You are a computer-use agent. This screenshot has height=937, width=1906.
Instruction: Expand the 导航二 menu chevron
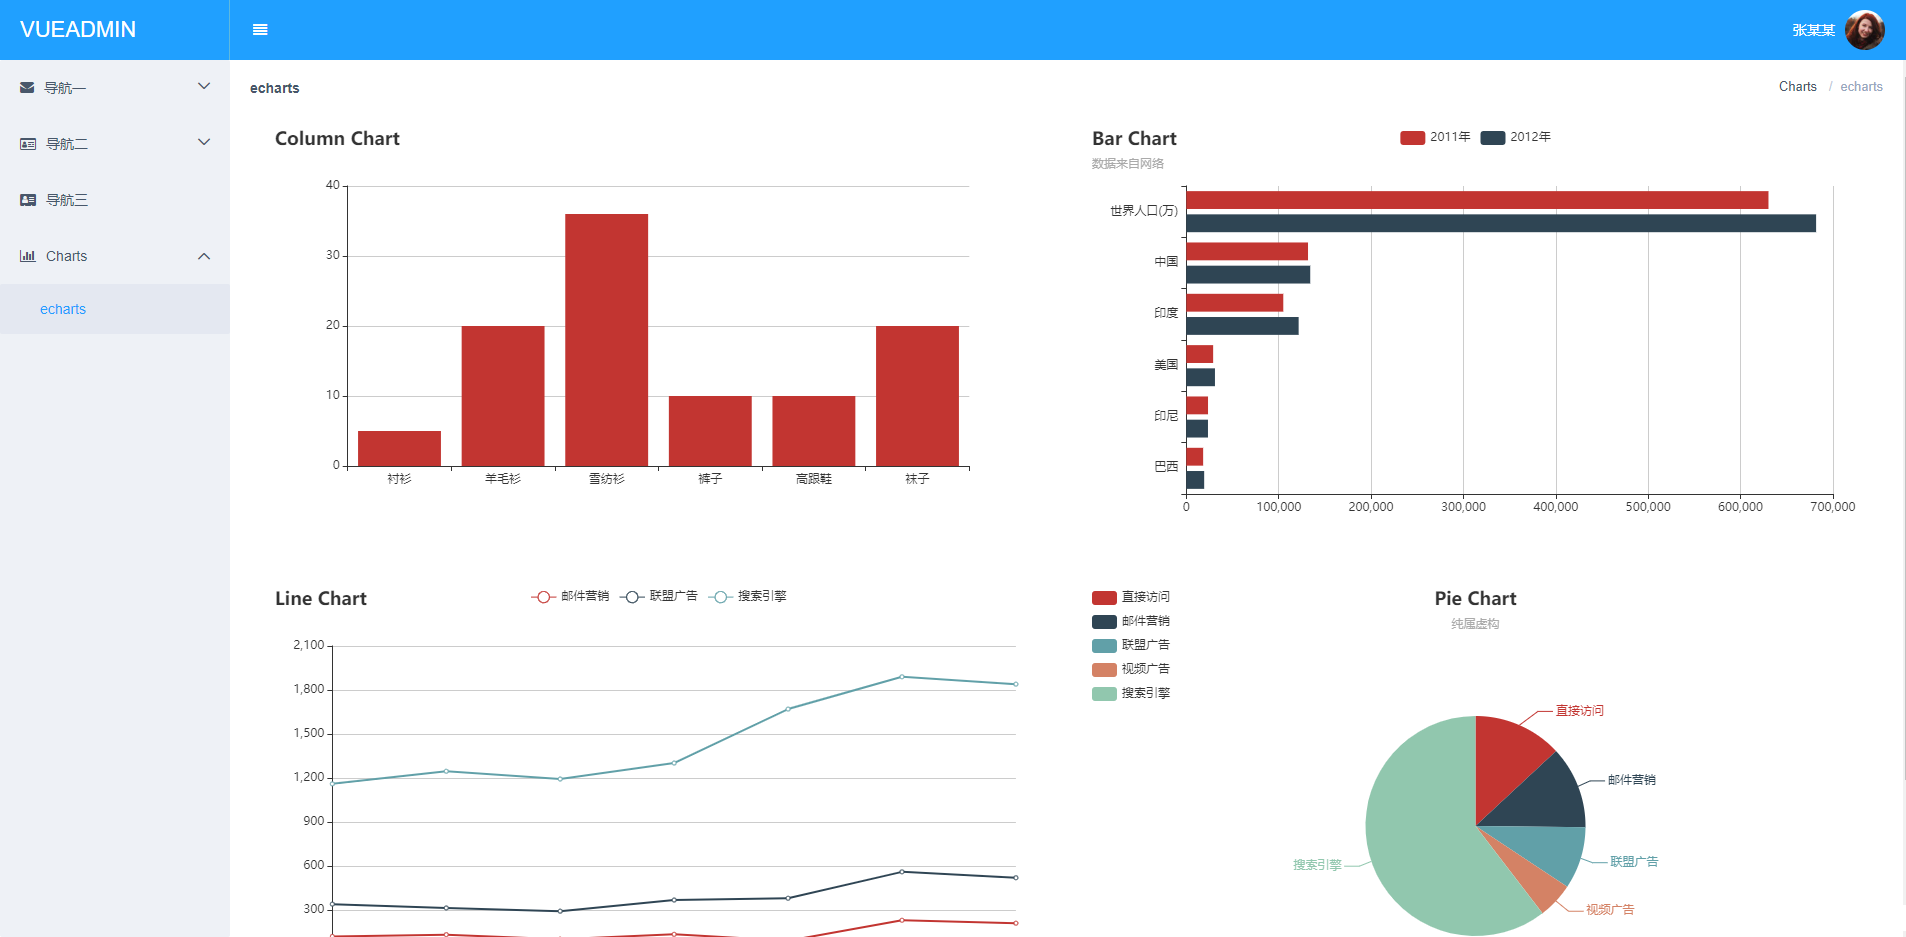tap(205, 143)
